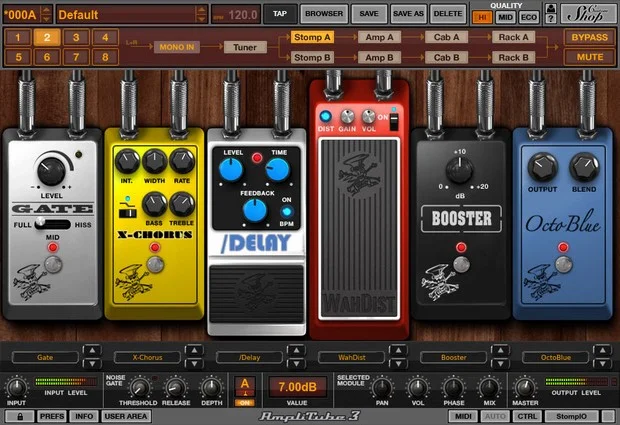Viewport: 620px width, 425px height.
Task: Open the Default preset name dropdown
Action: click(132, 15)
